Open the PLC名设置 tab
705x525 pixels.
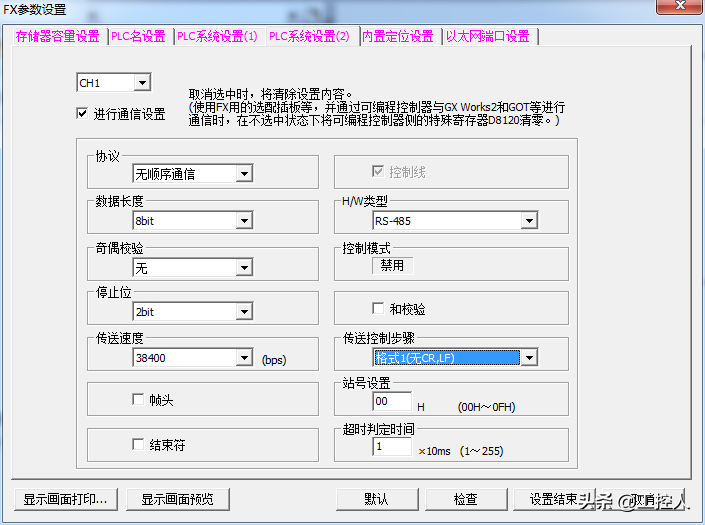(x=138, y=36)
